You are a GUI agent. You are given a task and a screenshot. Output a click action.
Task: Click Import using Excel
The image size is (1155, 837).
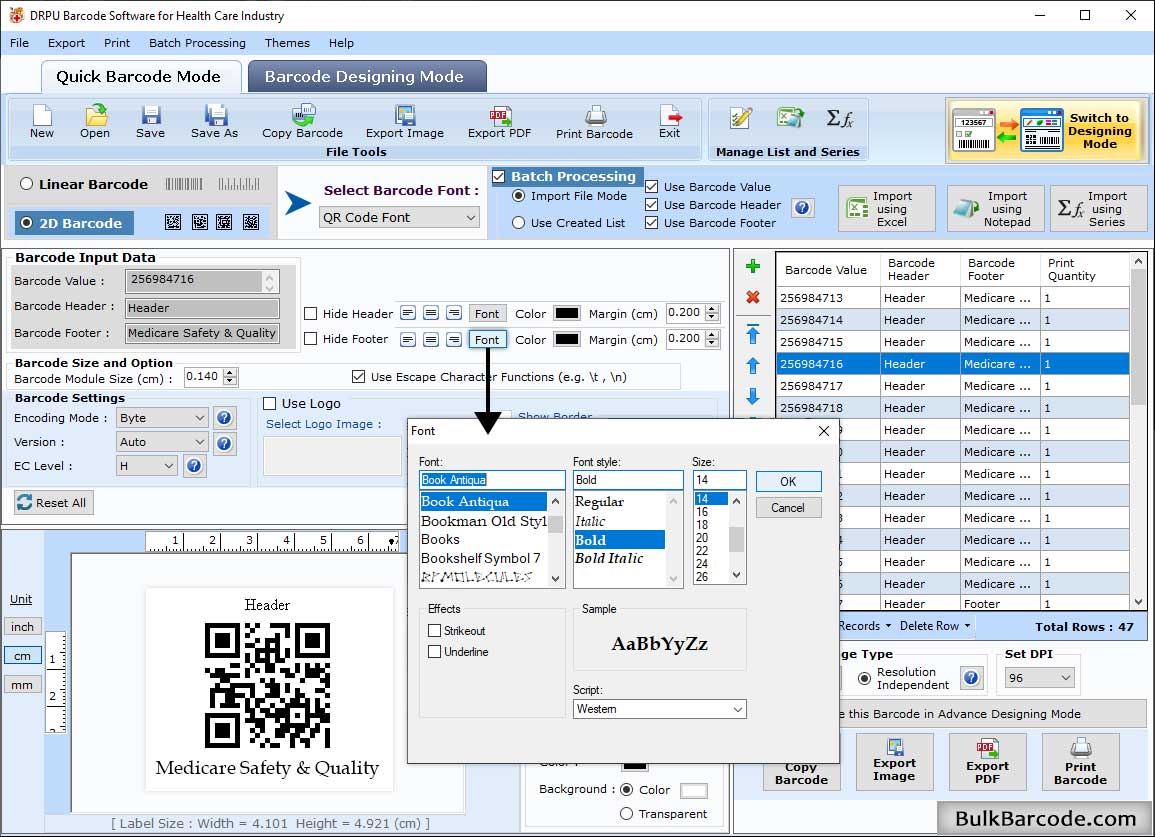click(887, 209)
